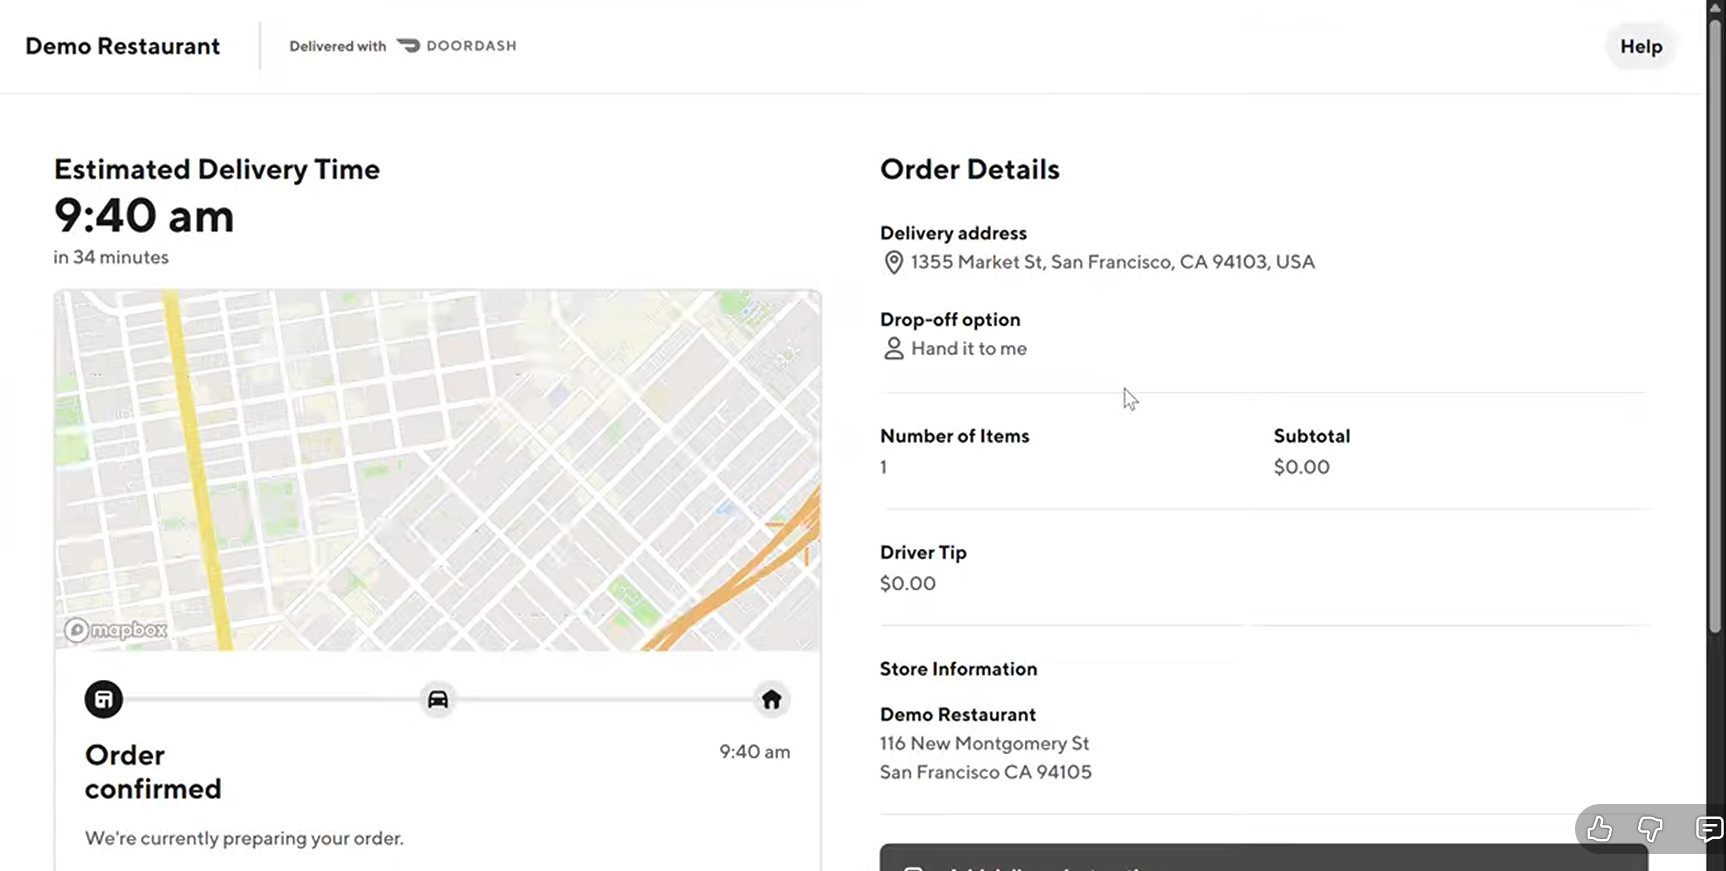Click the Order confirmed status heading
This screenshot has width=1726, height=871.
153,771
